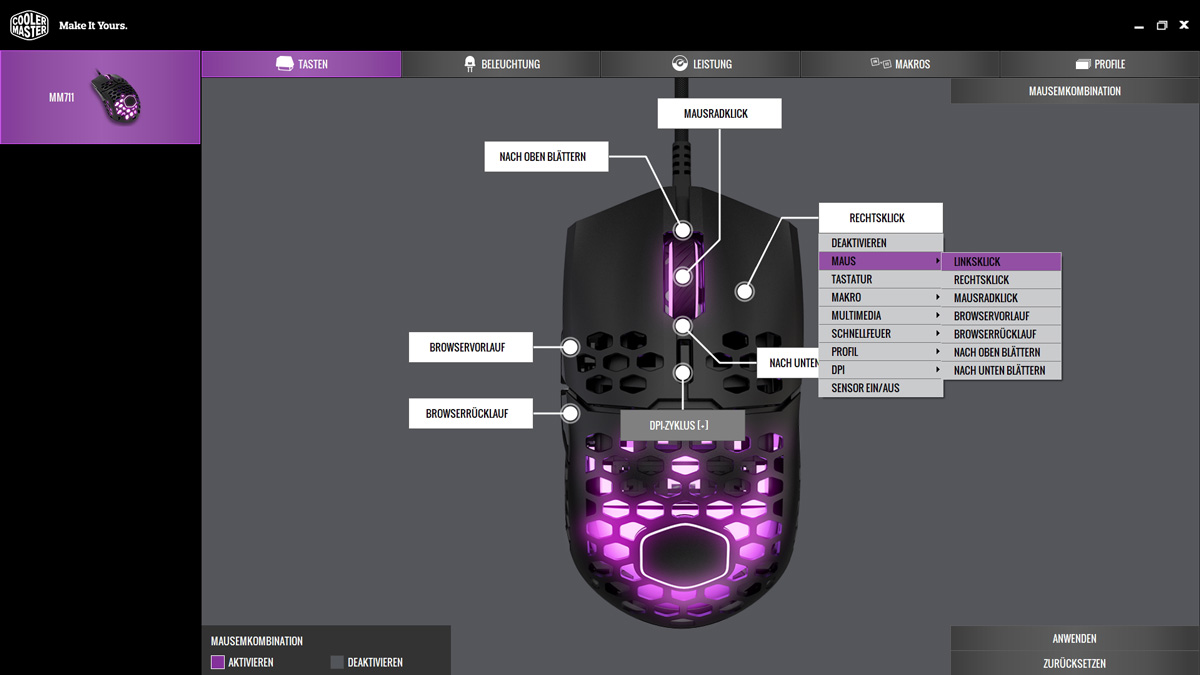Choose Deaktivieren in the context menu

pos(881,243)
